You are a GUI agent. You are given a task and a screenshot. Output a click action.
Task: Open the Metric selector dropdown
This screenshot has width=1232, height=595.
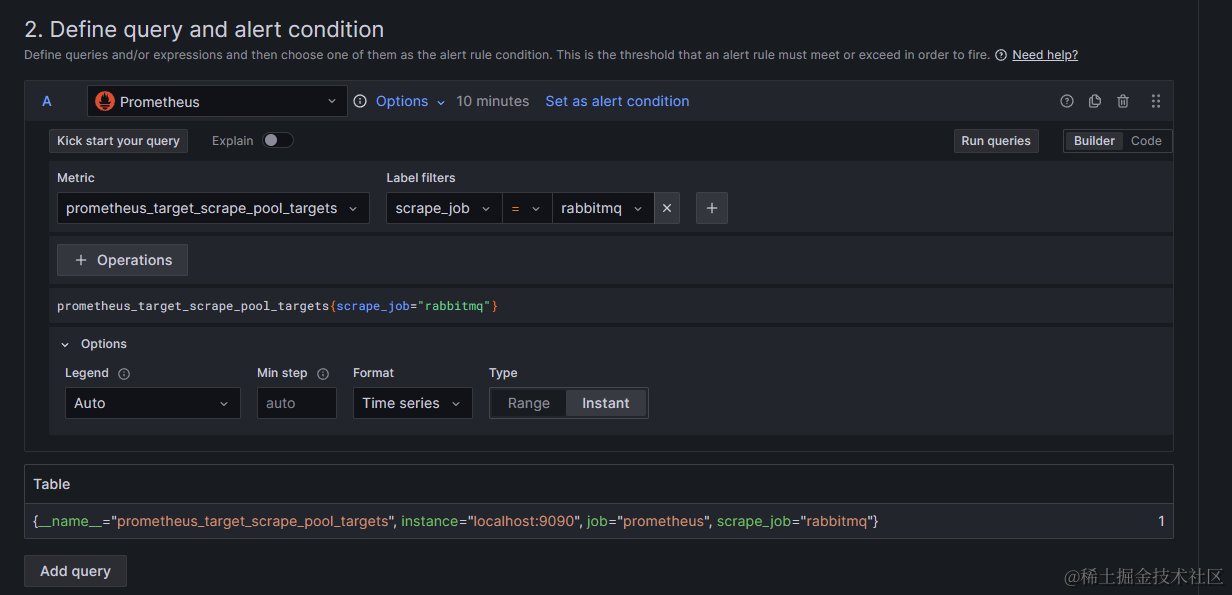[213, 208]
